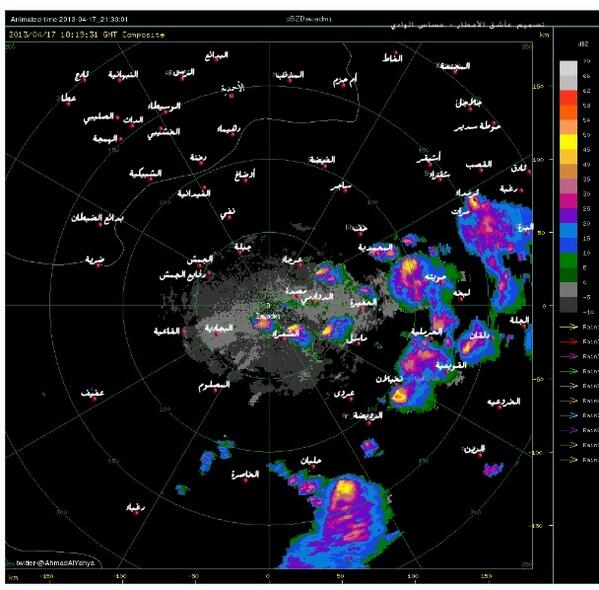Screen dimensions: 599x590
Task: Select the bright yellow swatch on the dBZ scale
Action: [x=568, y=141]
